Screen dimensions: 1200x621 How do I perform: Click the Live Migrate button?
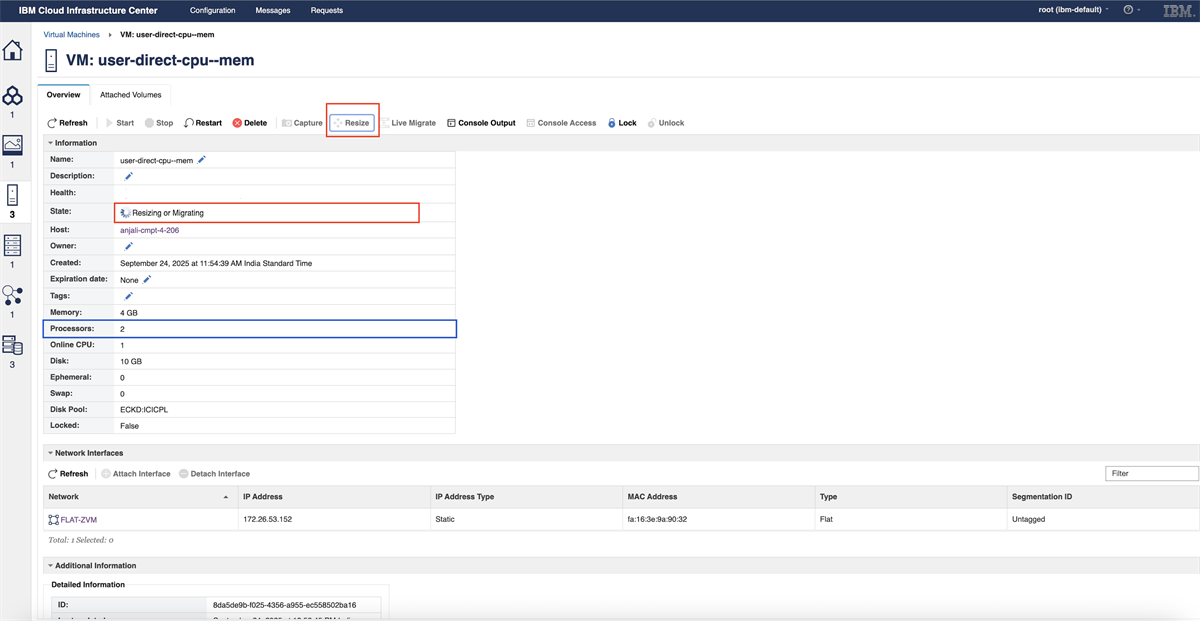tap(408, 123)
